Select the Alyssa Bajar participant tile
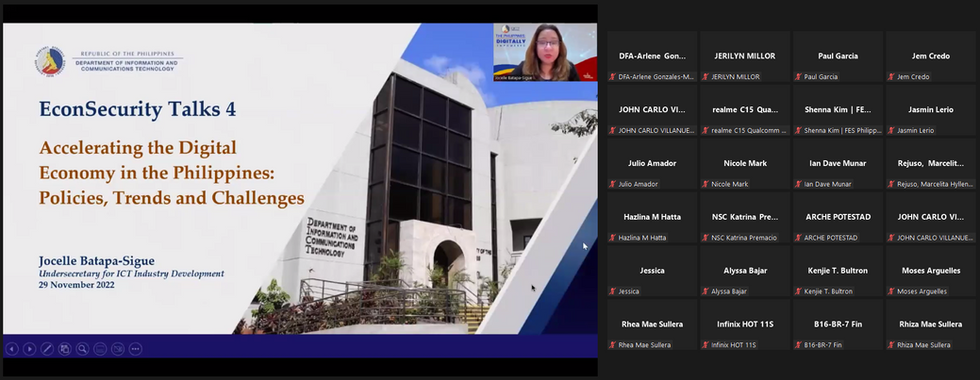This screenshot has height=380, width=980. [x=745, y=271]
